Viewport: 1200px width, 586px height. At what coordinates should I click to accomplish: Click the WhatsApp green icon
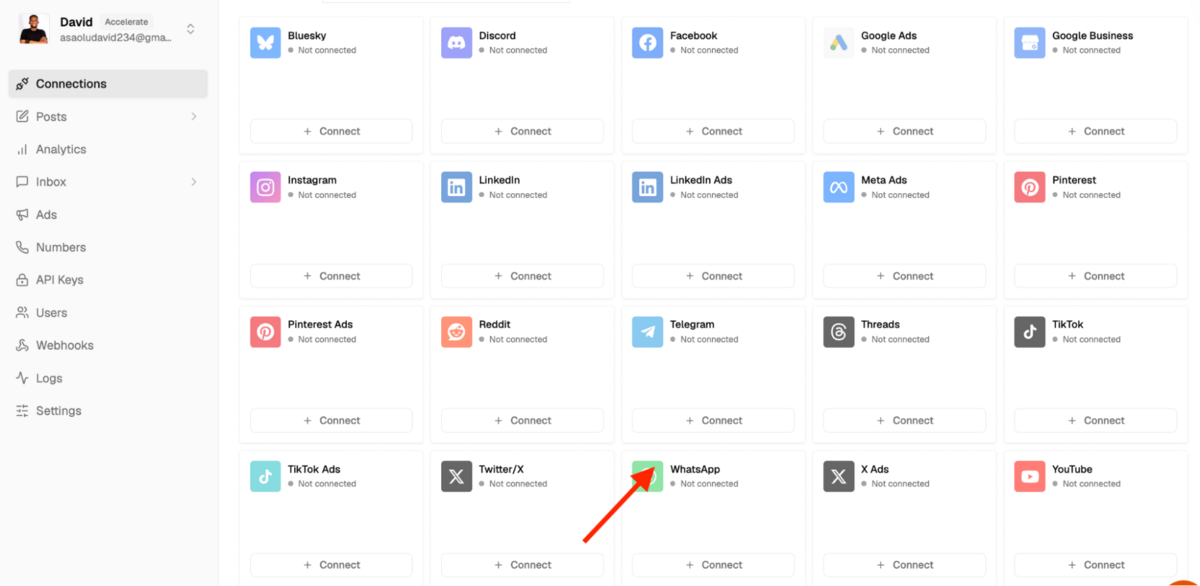point(647,476)
